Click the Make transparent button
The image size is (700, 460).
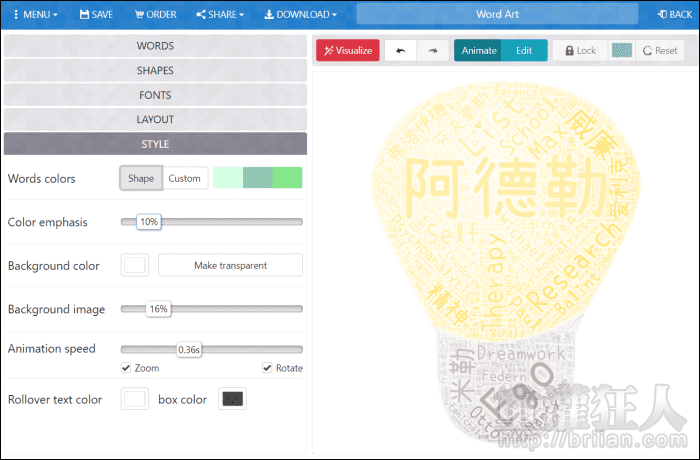pos(230,265)
